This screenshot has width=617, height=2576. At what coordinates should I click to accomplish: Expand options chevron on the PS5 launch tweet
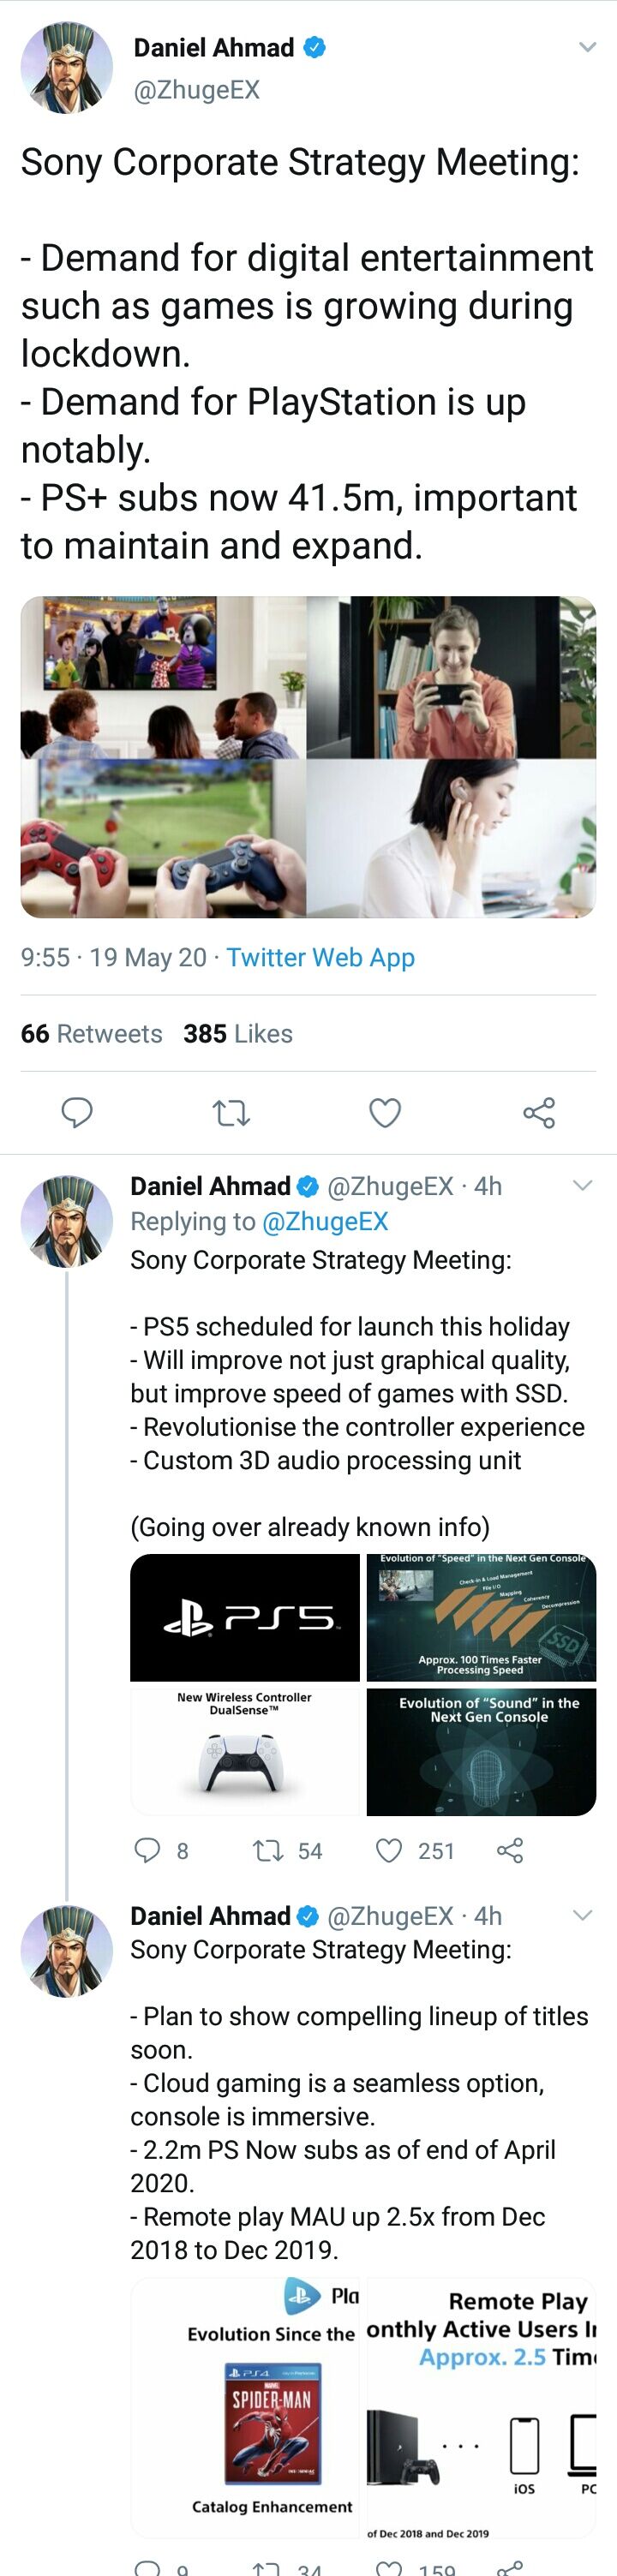tap(582, 1186)
